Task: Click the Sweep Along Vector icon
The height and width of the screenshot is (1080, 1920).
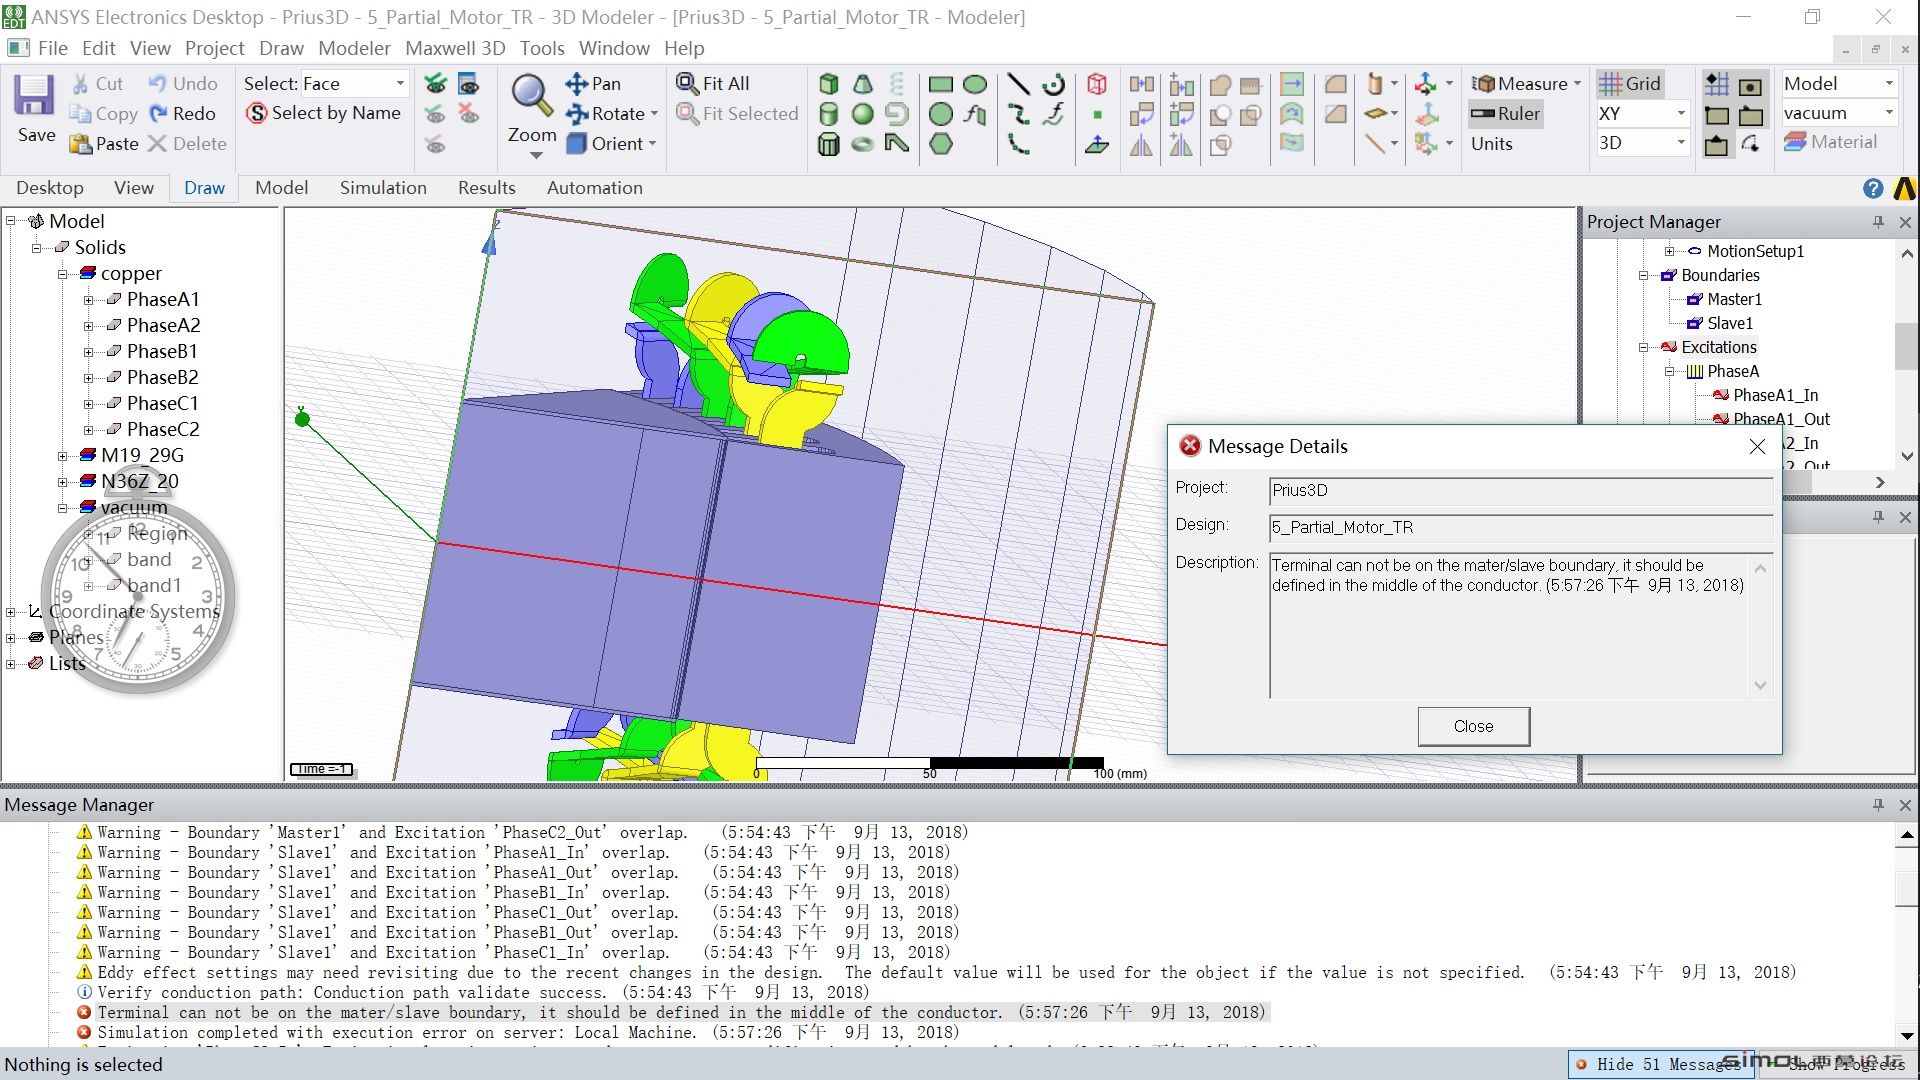Action: click(x=1291, y=84)
